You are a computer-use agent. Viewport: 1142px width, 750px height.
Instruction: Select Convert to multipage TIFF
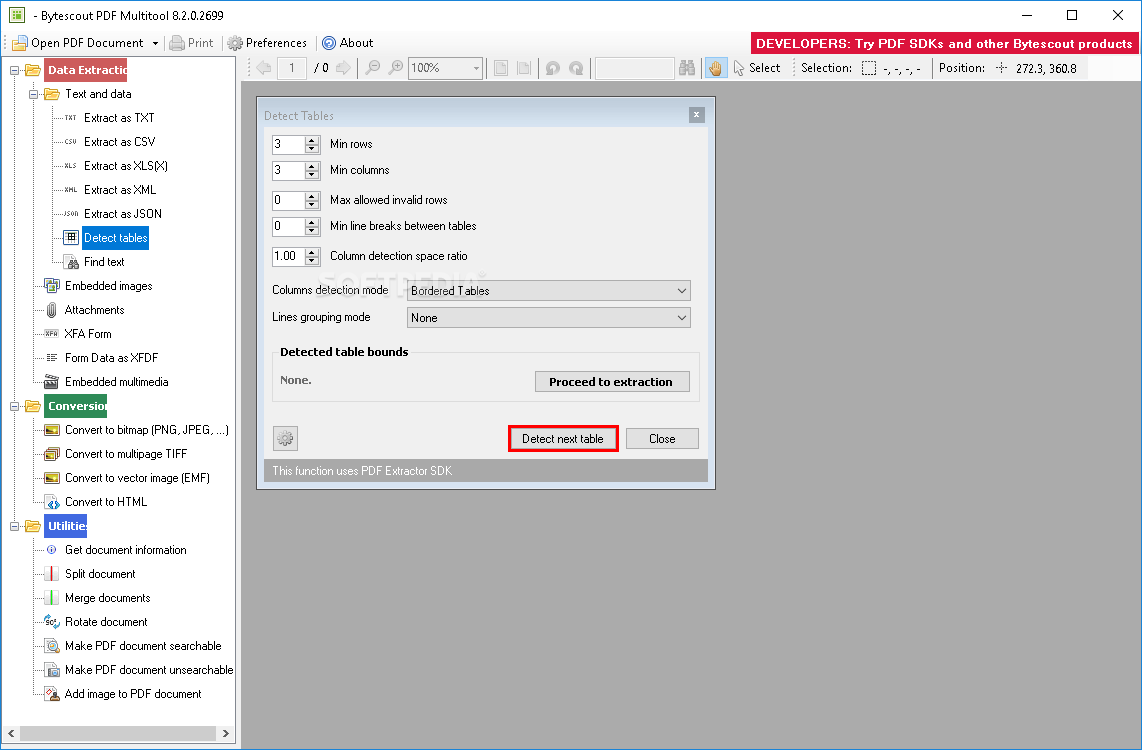click(x=125, y=454)
